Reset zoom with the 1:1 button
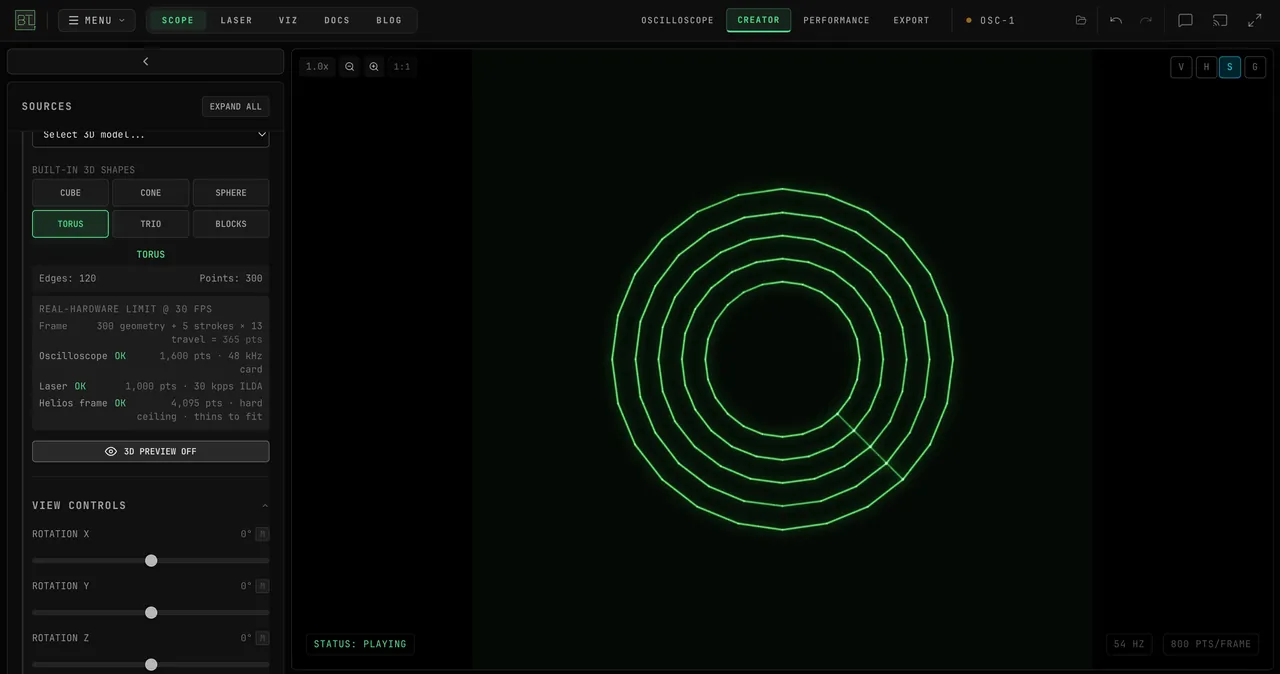 click(x=402, y=67)
